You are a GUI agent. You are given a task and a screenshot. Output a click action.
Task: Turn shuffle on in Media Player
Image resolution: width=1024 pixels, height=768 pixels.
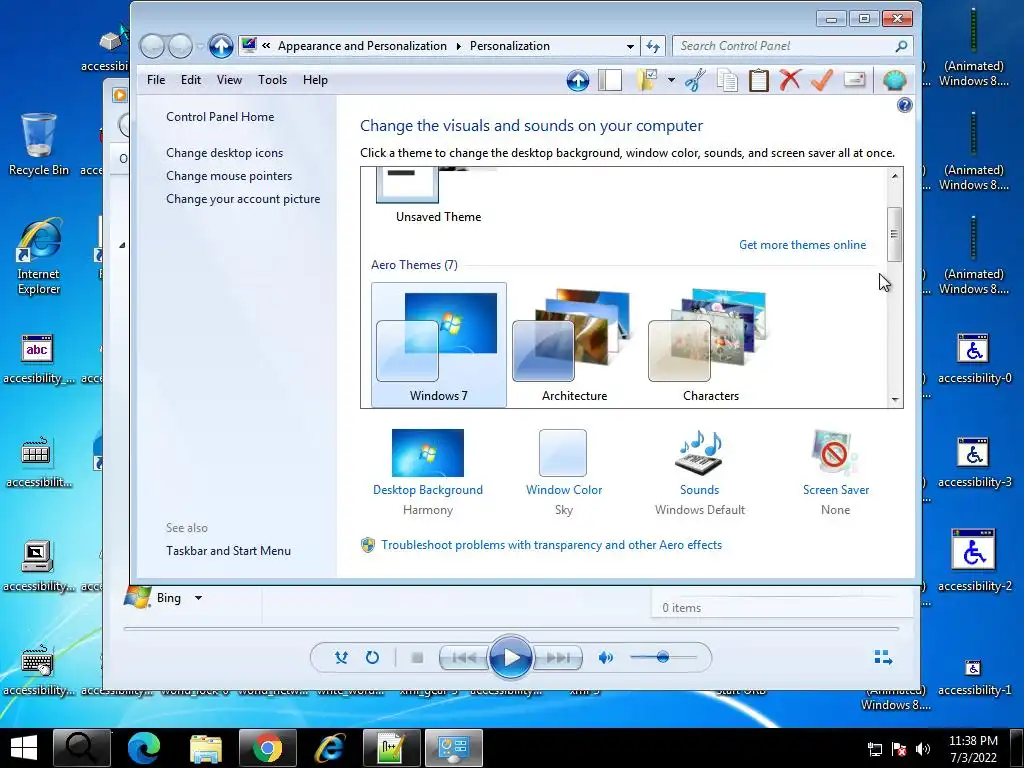341,657
